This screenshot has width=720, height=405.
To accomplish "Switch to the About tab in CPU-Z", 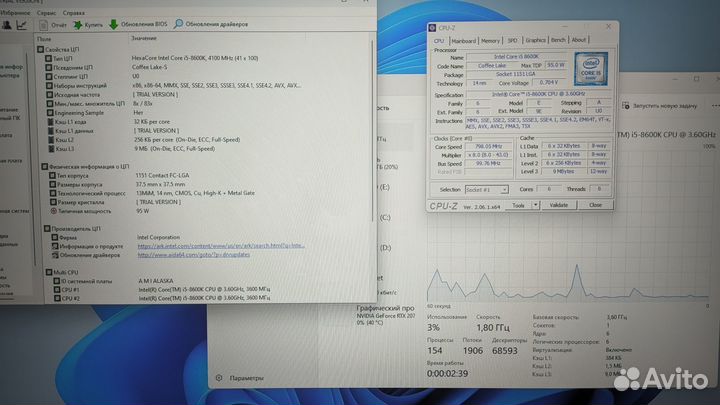I will click(579, 40).
